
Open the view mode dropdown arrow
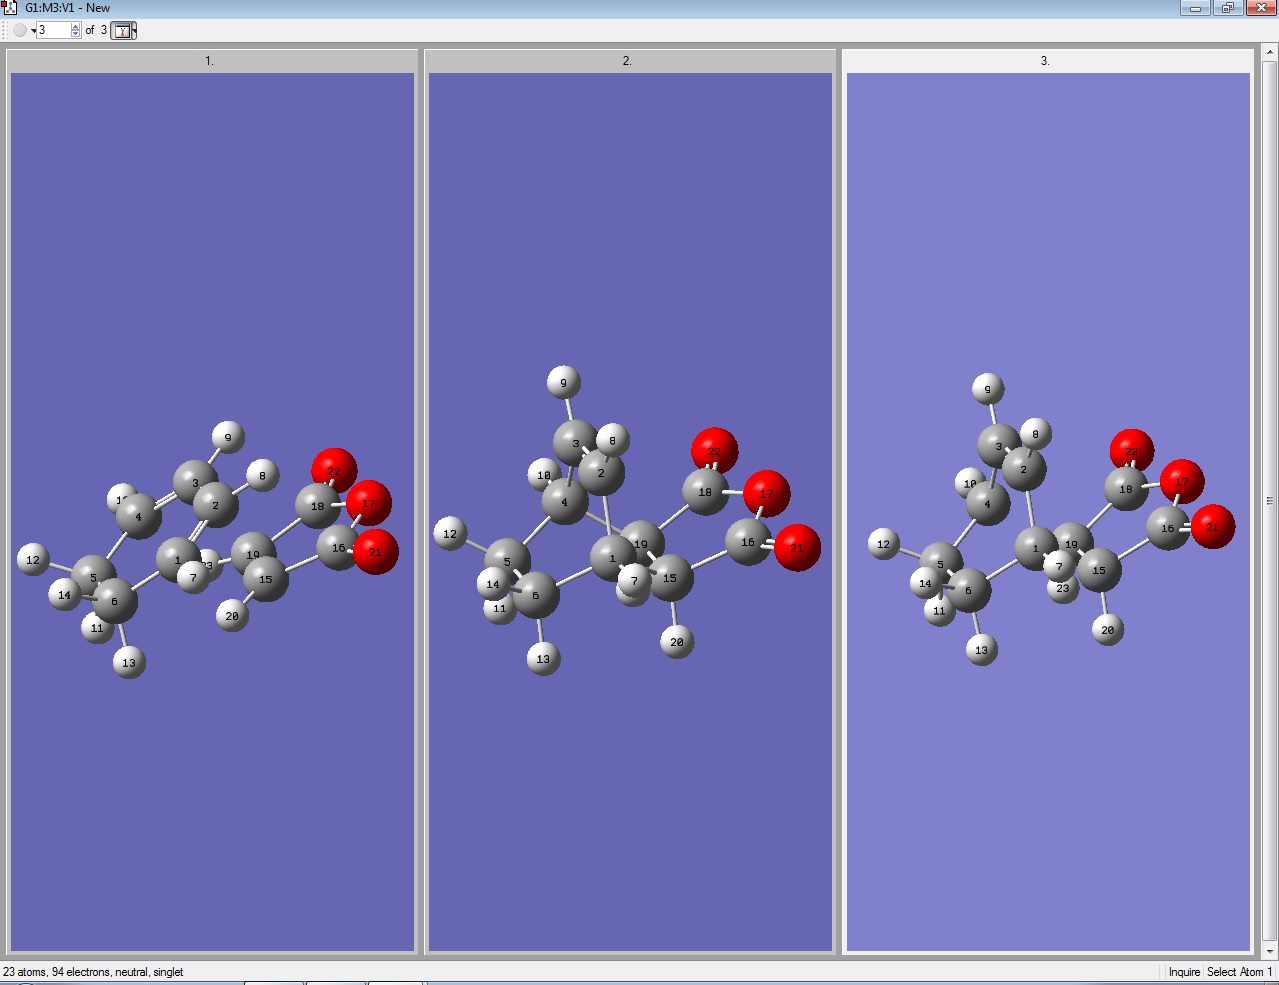[x=134, y=30]
